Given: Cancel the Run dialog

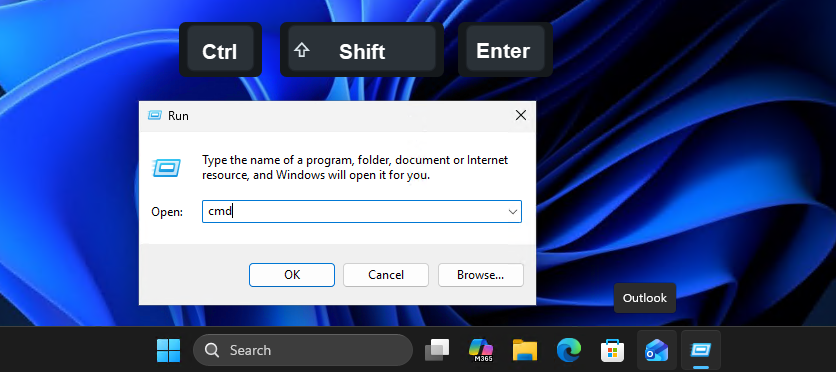Looking at the screenshot, I should pos(385,274).
